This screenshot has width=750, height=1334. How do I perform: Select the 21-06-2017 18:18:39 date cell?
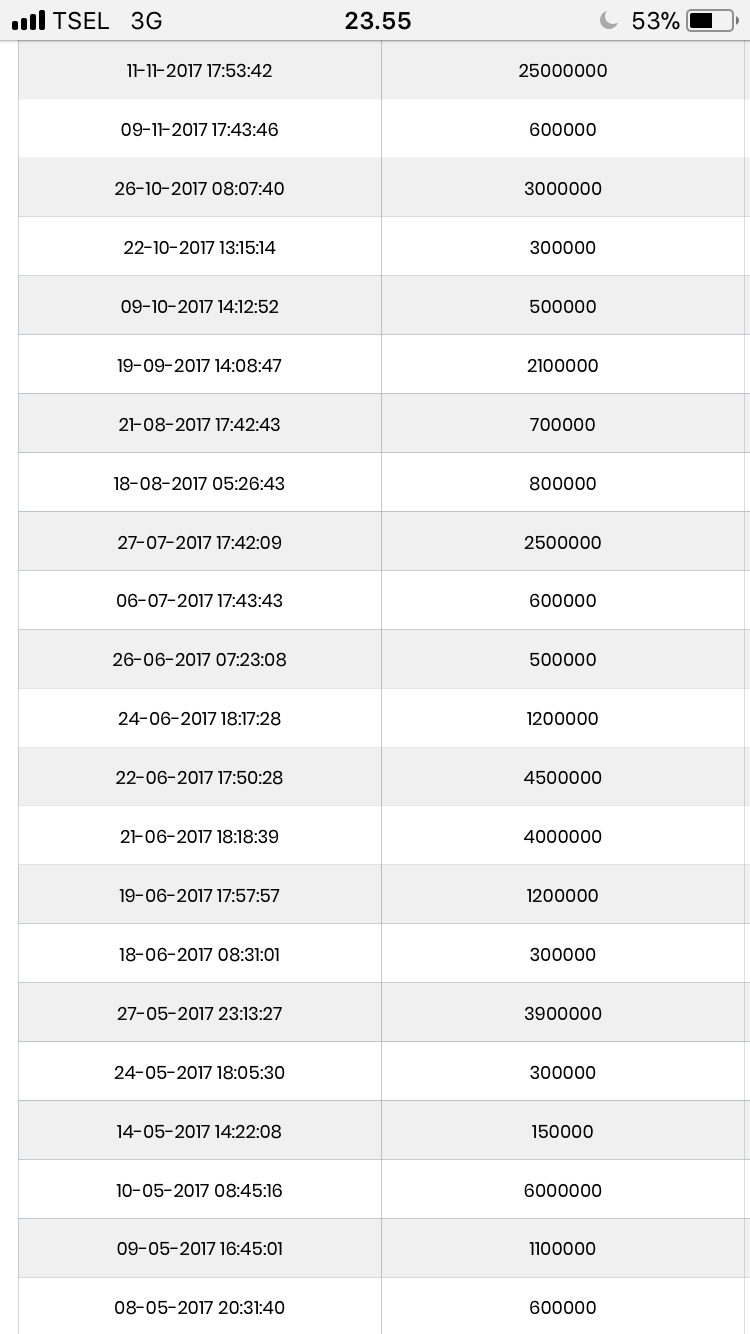(x=200, y=837)
